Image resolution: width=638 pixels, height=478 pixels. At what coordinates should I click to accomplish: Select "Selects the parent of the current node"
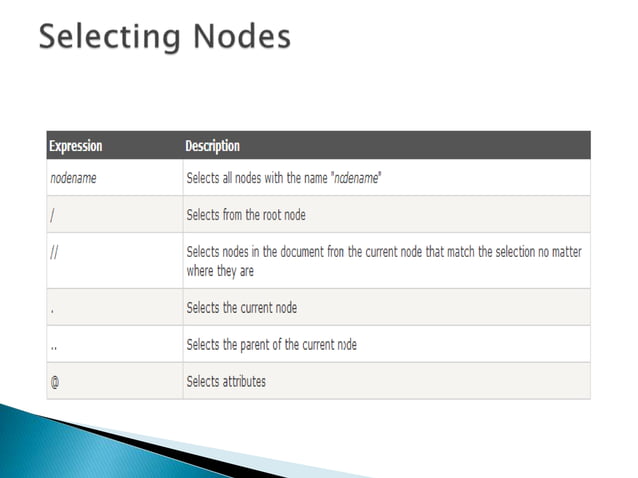coord(271,345)
